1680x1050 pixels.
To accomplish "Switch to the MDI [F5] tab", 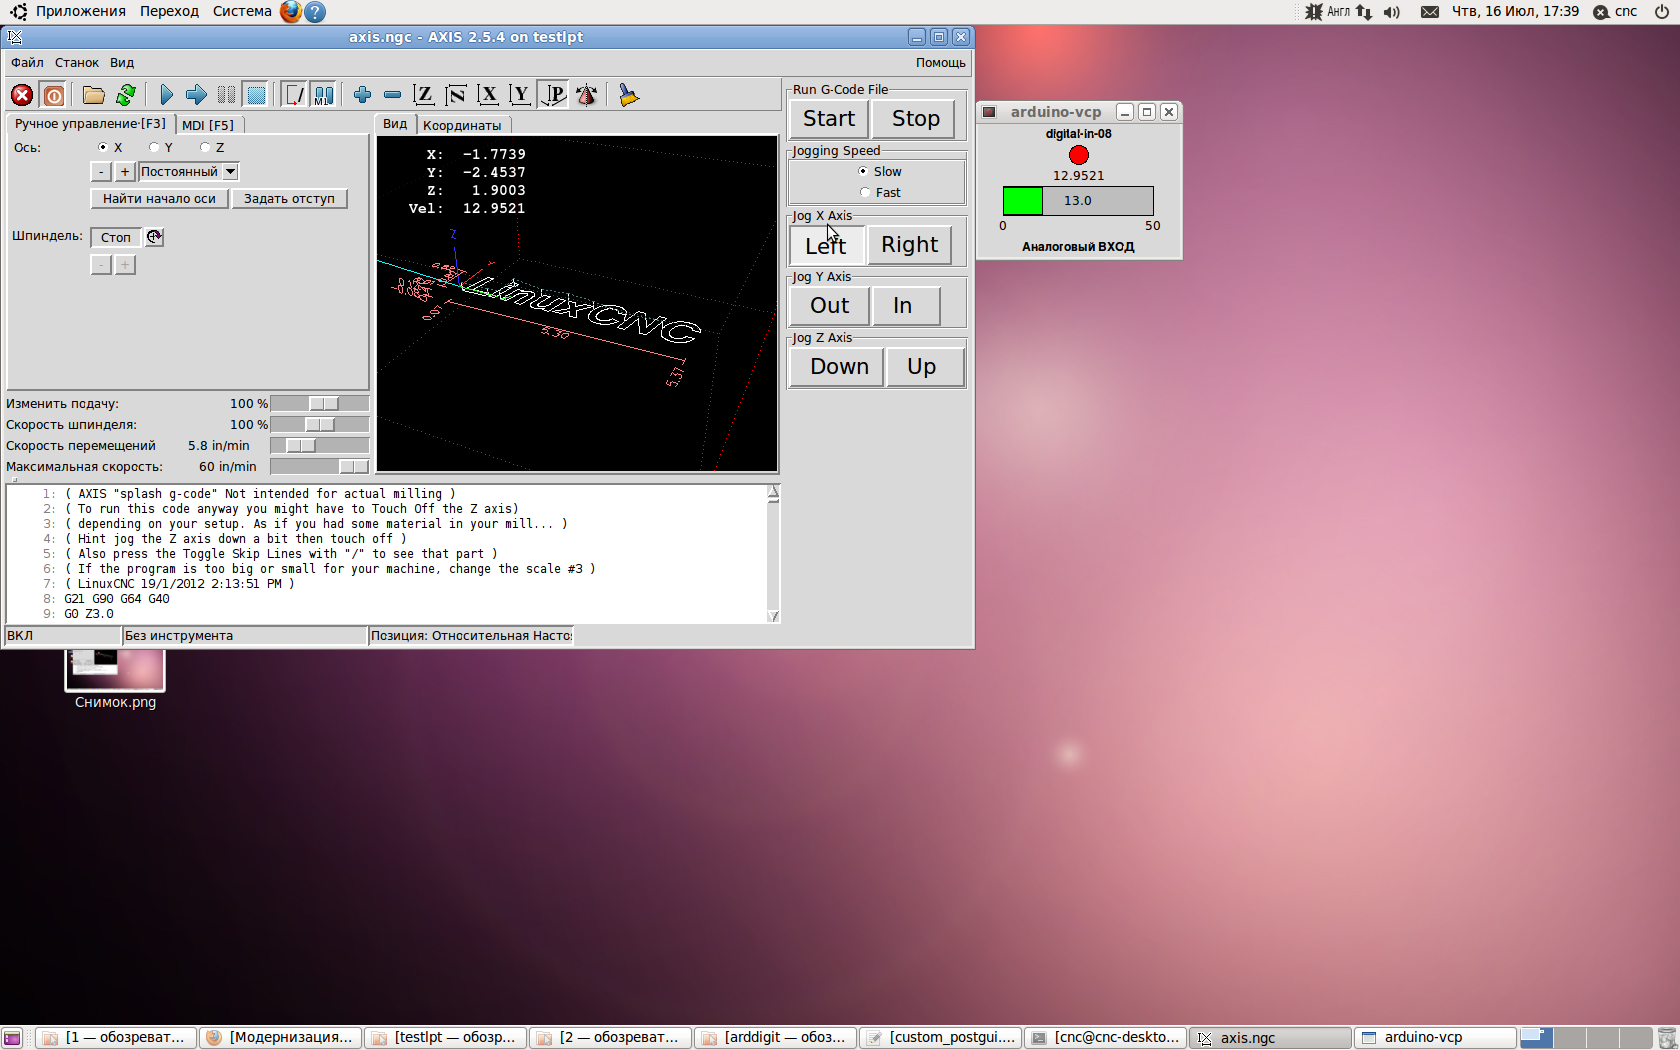I will (x=208, y=125).
